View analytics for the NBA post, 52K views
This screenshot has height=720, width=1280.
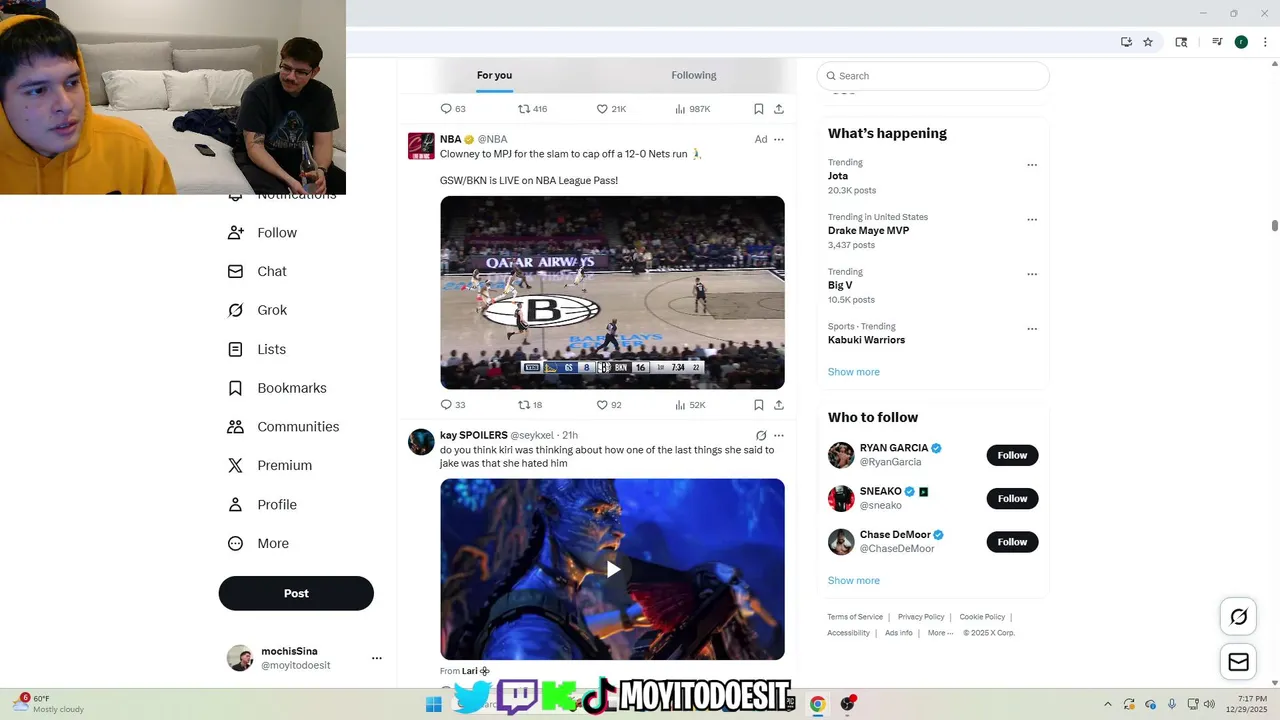(690, 405)
